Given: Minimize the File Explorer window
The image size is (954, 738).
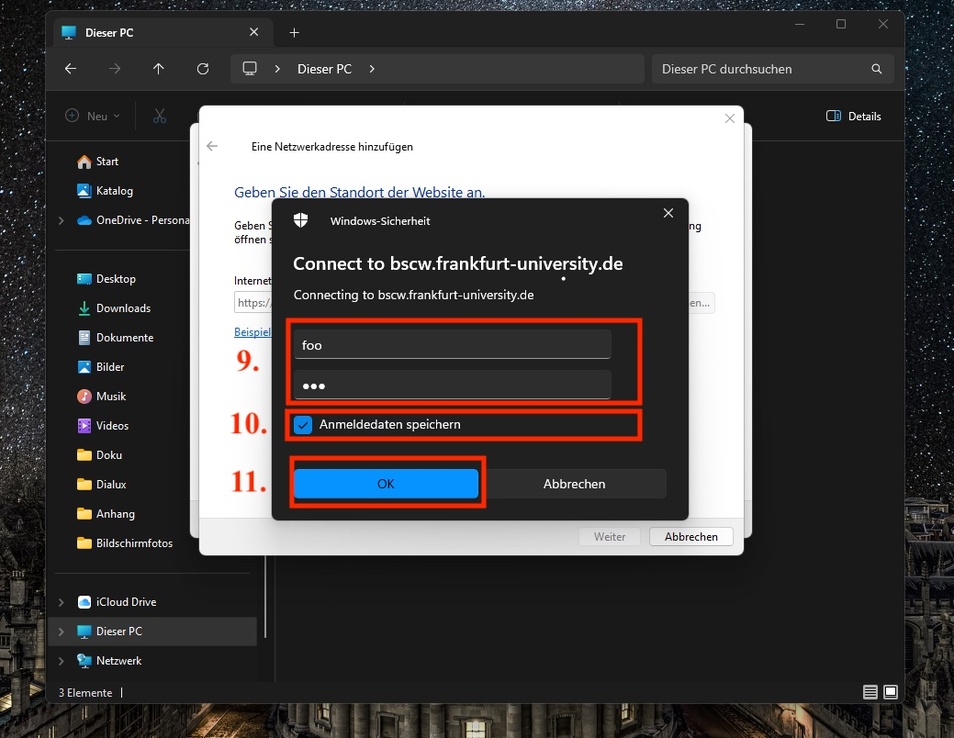Looking at the screenshot, I should pos(799,24).
